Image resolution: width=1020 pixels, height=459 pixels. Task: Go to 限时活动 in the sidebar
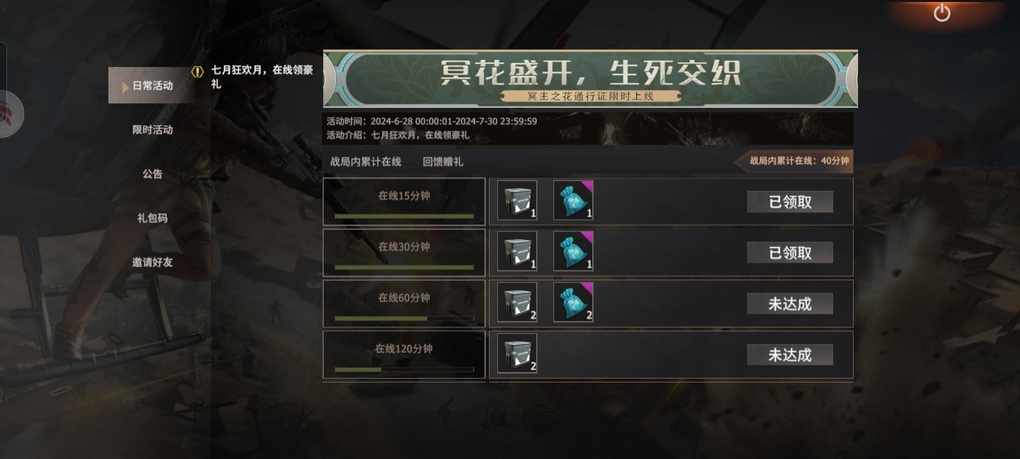click(x=153, y=129)
